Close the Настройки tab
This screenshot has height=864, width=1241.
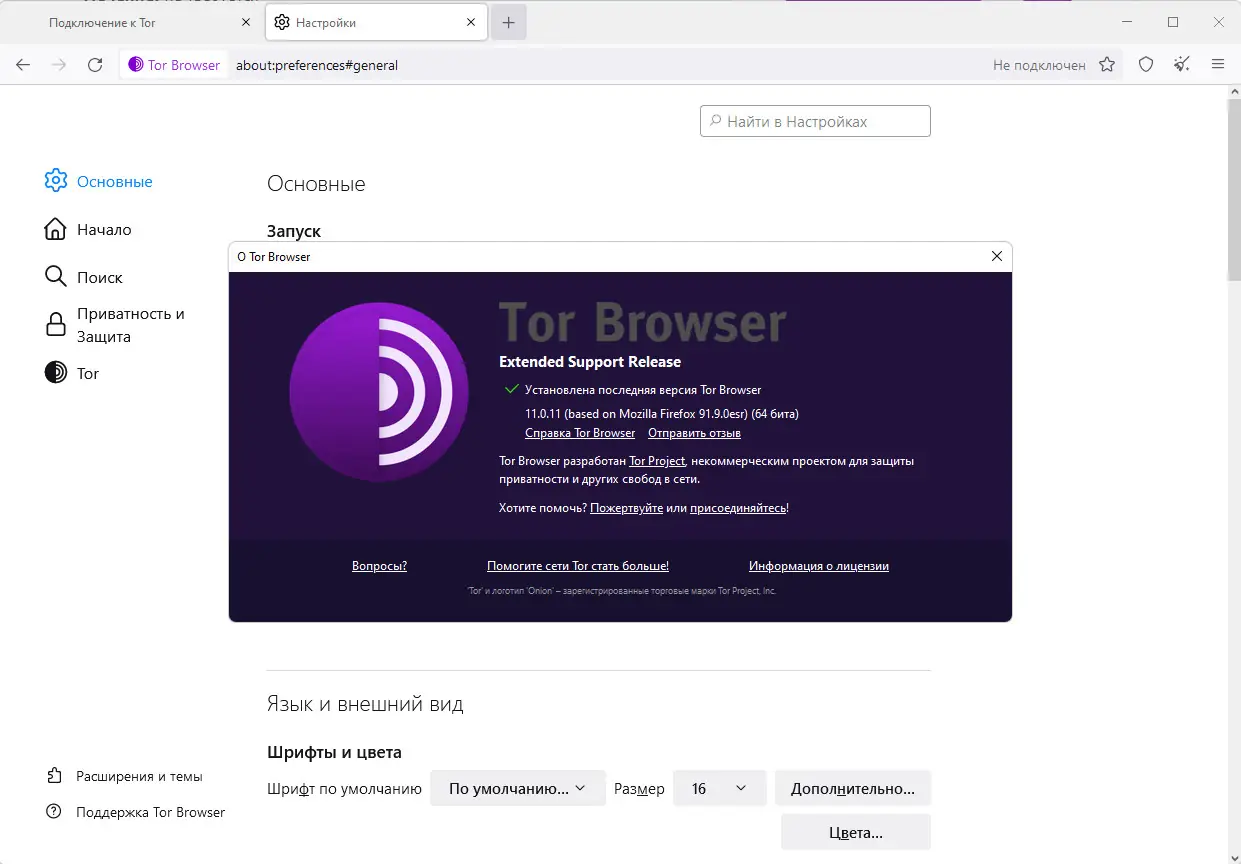(469, 22)
